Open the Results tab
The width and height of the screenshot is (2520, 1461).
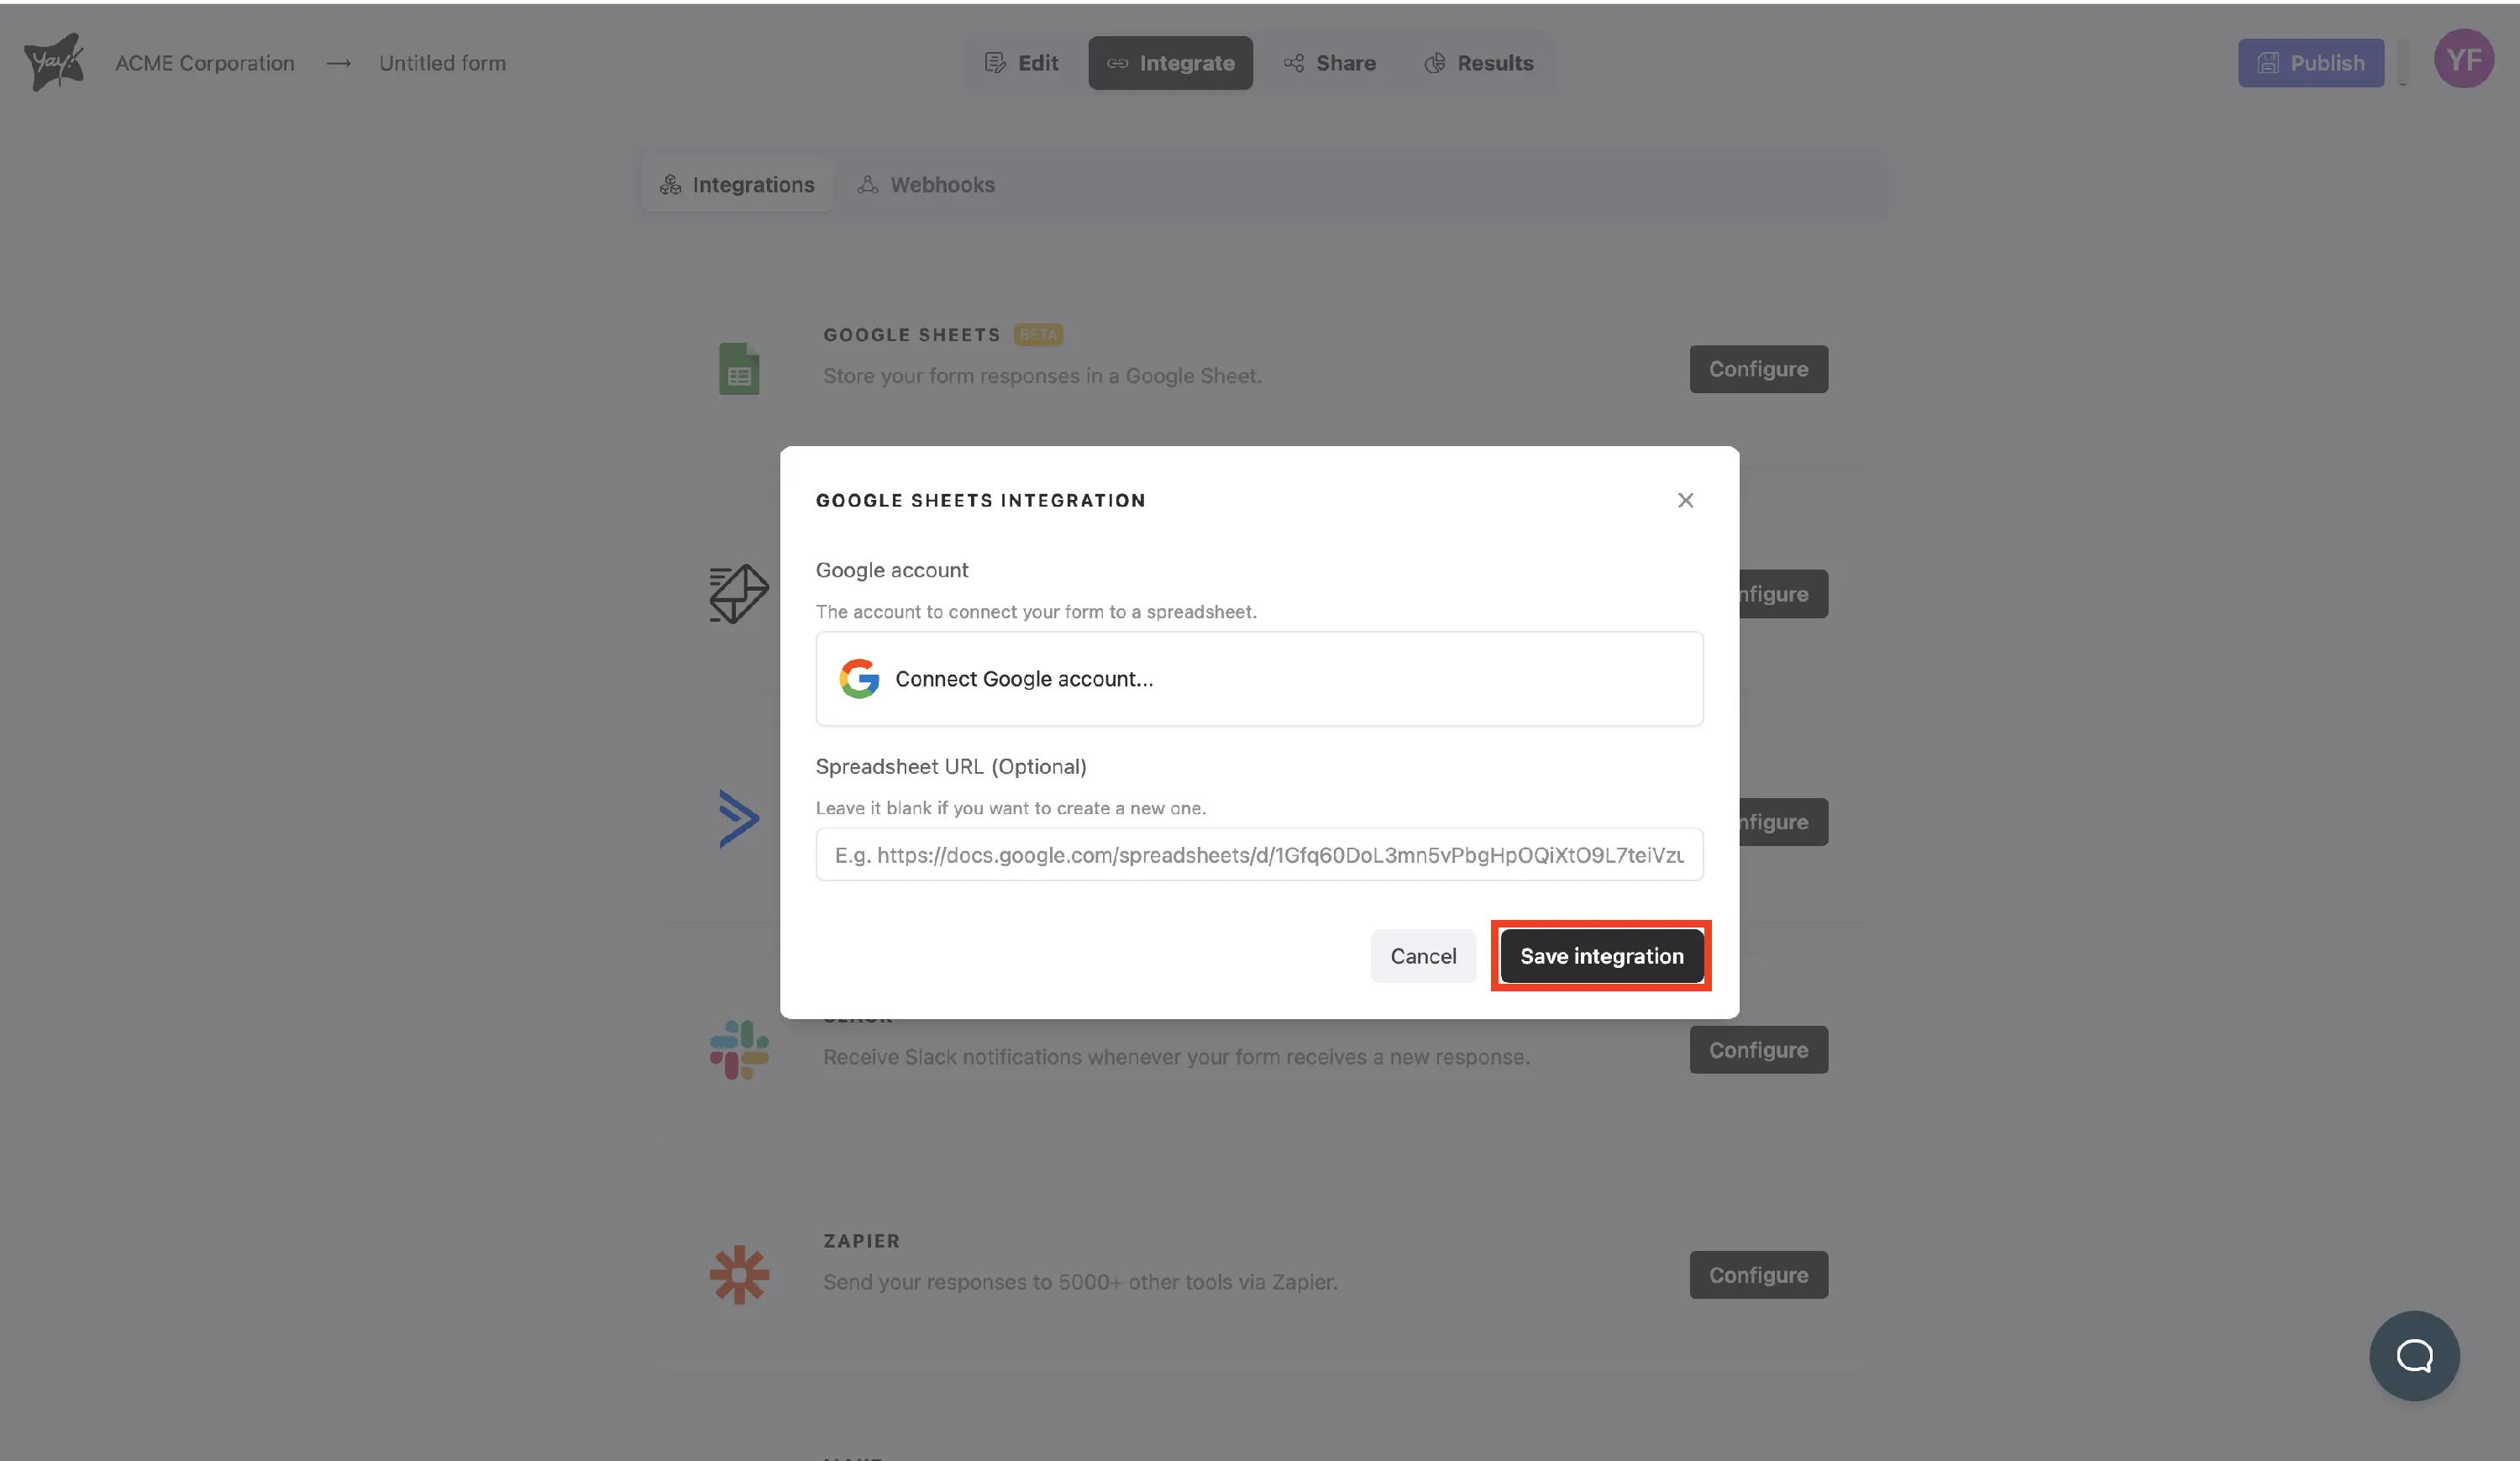point(1479,63)
